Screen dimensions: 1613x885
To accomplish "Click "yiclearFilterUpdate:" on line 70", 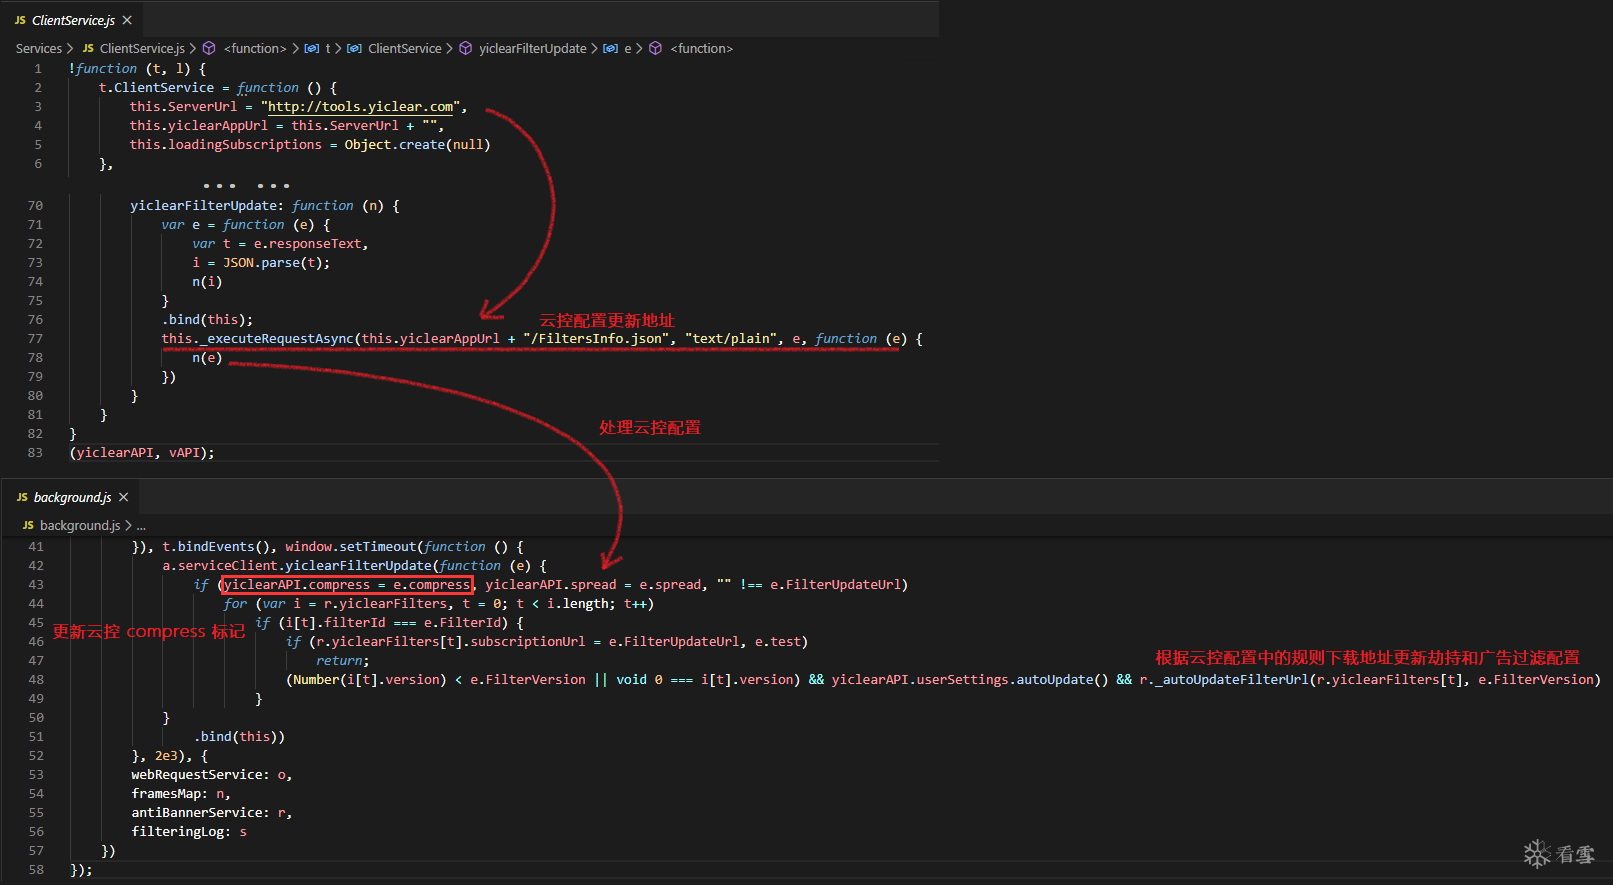I will [x=207, y=206].
